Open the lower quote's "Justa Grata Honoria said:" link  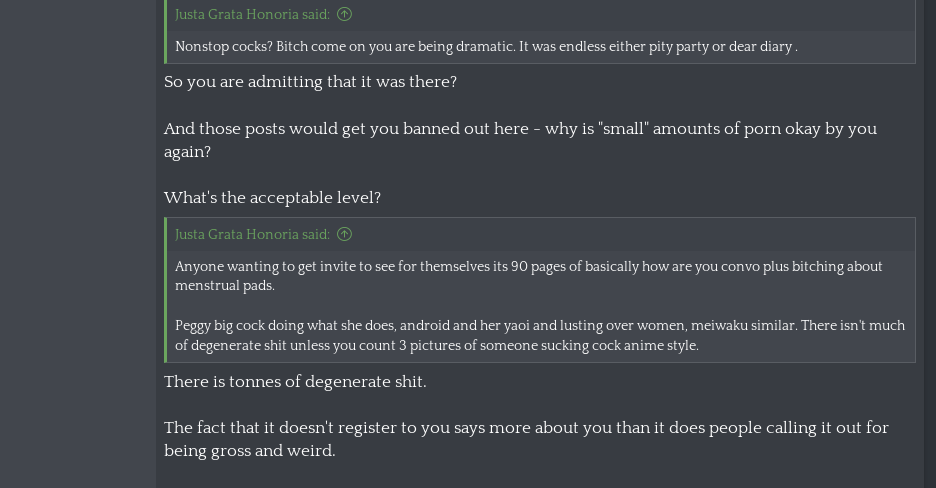252,234
